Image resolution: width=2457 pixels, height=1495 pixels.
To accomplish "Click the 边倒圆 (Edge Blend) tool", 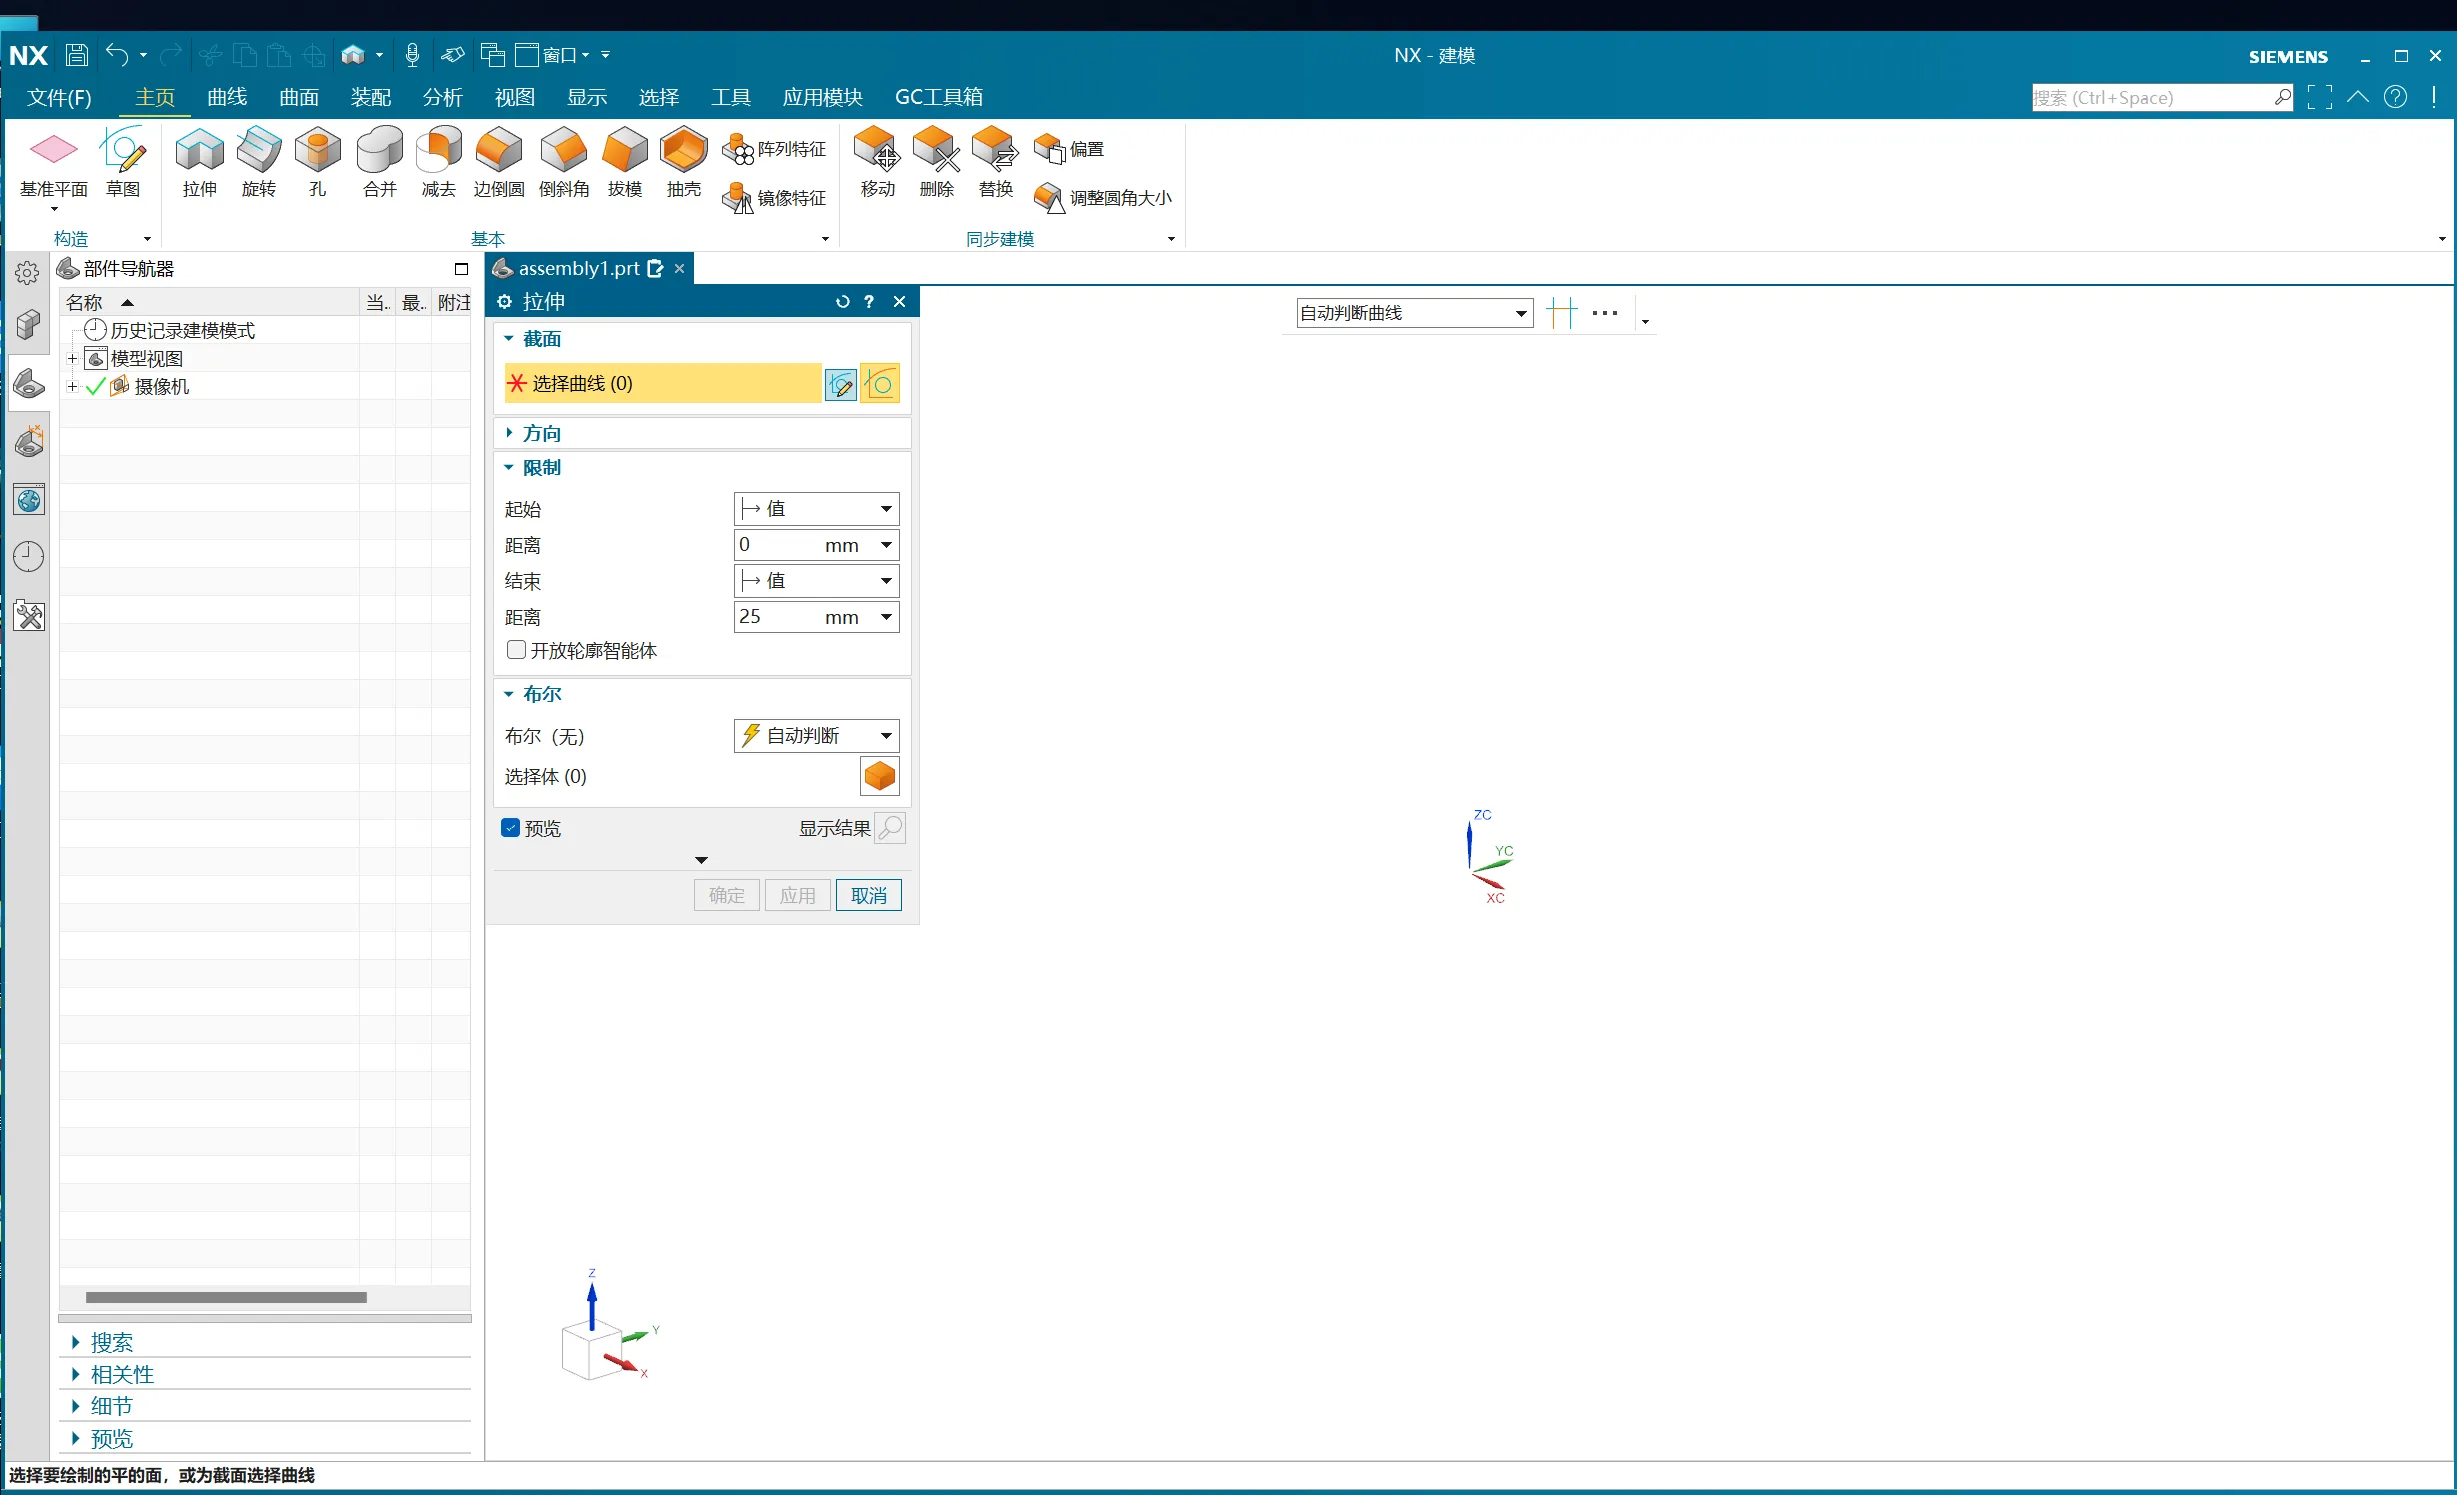I will (x=498, y=161).
